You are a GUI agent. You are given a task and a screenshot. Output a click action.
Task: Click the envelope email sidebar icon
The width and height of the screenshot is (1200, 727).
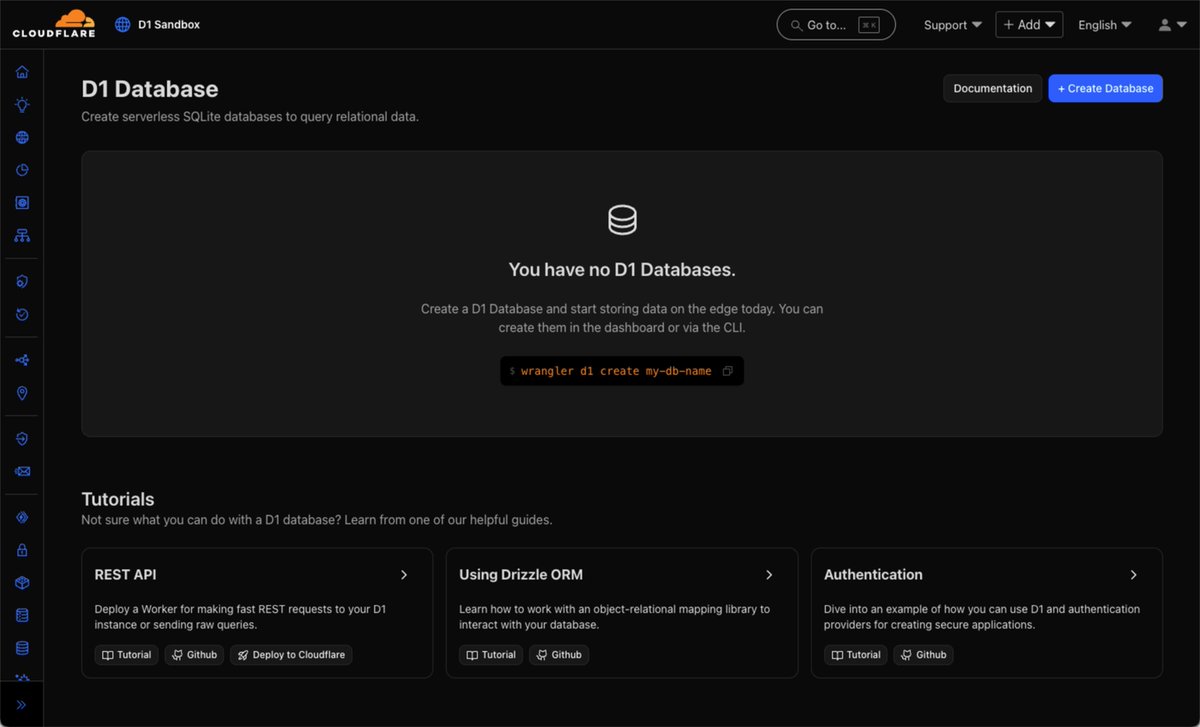[x=22, y=471]
